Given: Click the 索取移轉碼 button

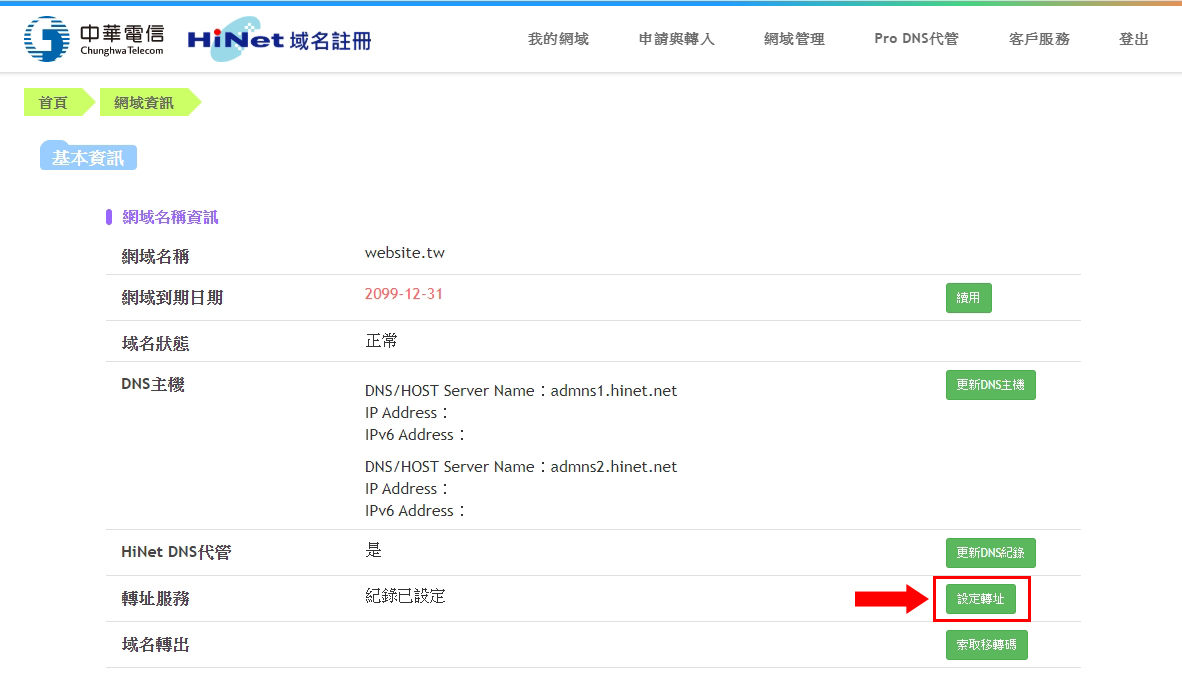Looking at the screenshot, I should click(x=986, y=645).
